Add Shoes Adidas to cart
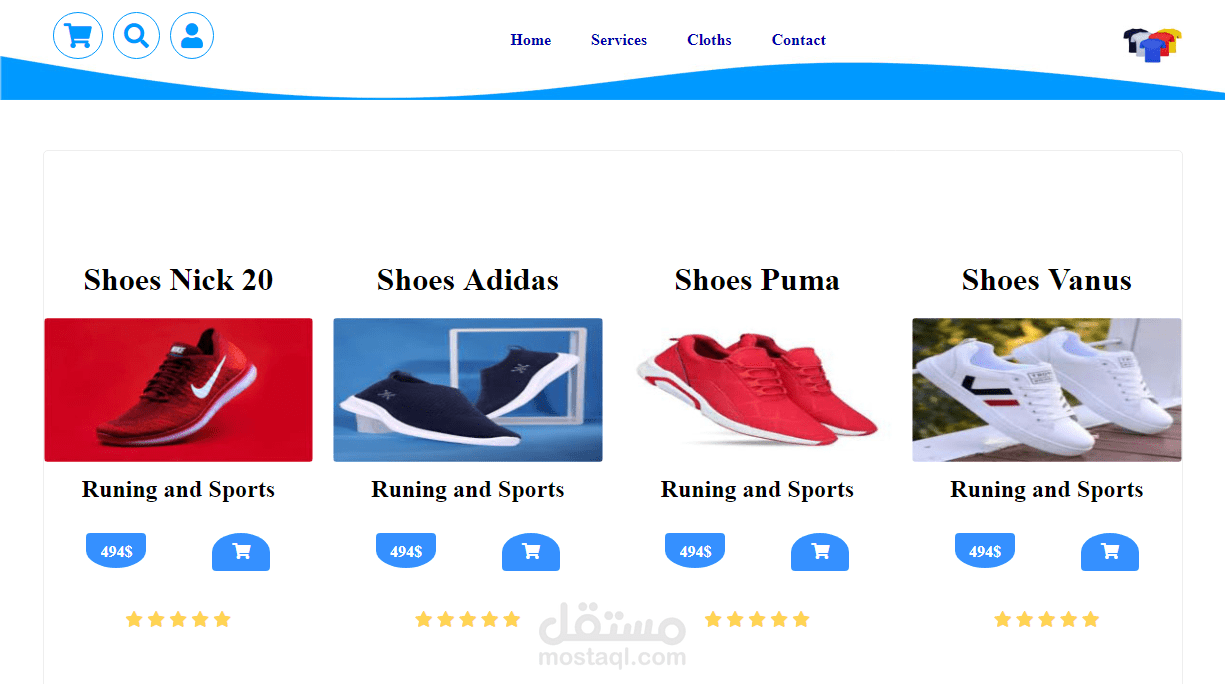 click(x=531, y=552)
